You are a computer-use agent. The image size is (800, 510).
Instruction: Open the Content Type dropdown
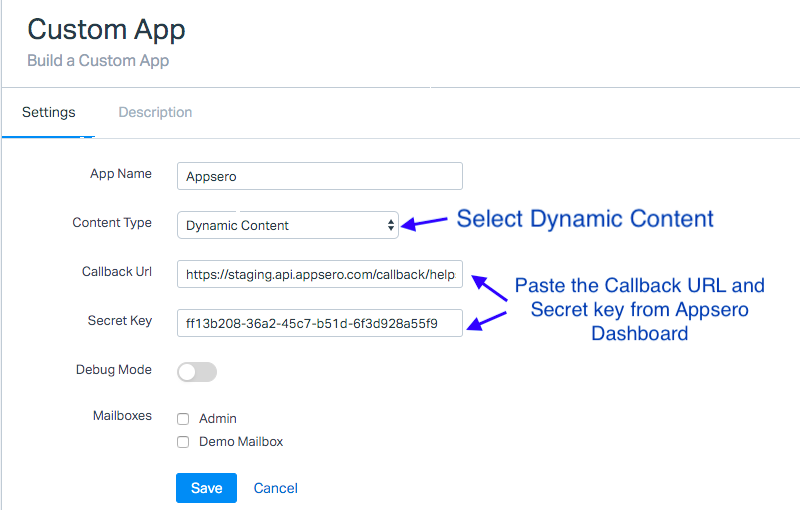click(x=288, y=225)
